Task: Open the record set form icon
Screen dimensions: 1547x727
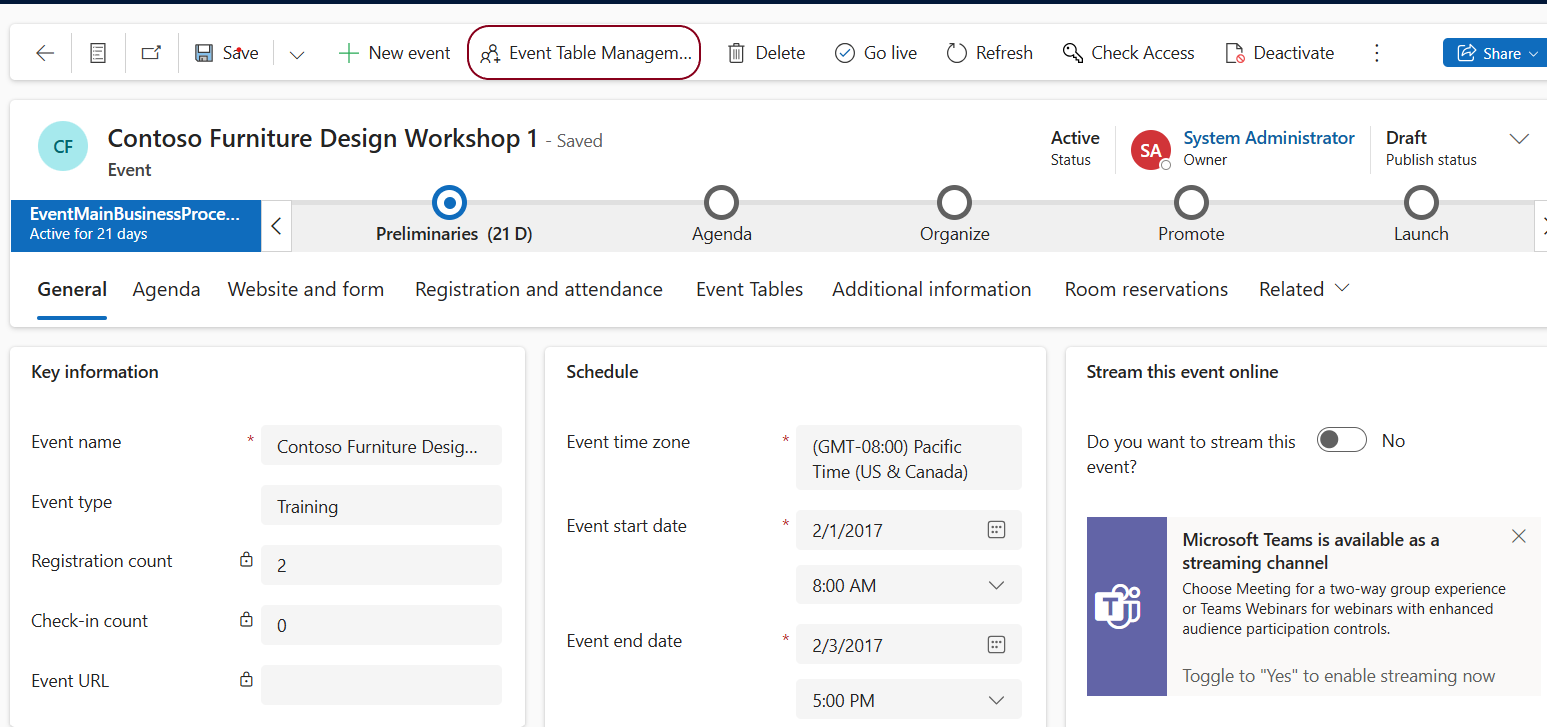Action: tap(98, 53)
